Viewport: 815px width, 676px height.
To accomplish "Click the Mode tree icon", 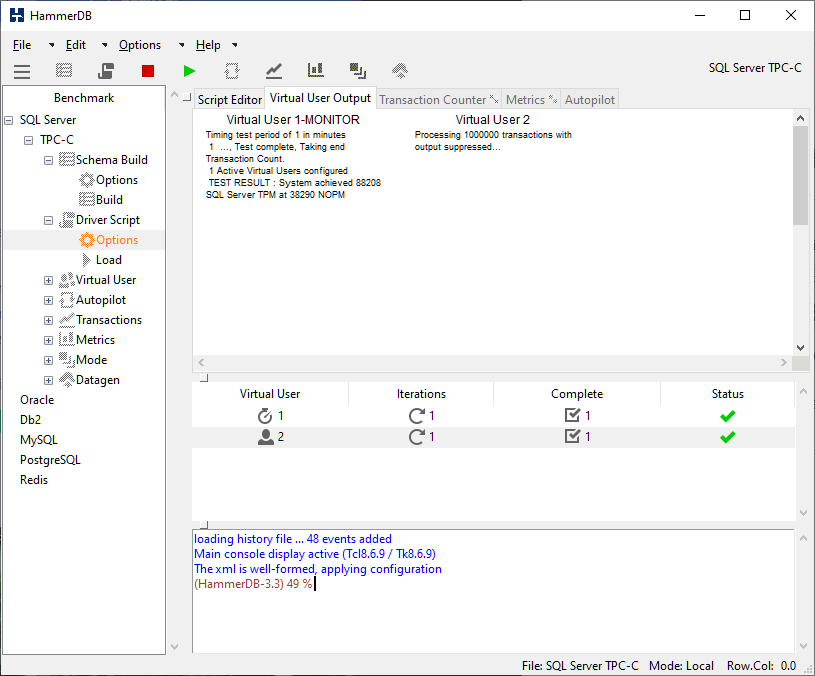I will click(x=67, y=360).
